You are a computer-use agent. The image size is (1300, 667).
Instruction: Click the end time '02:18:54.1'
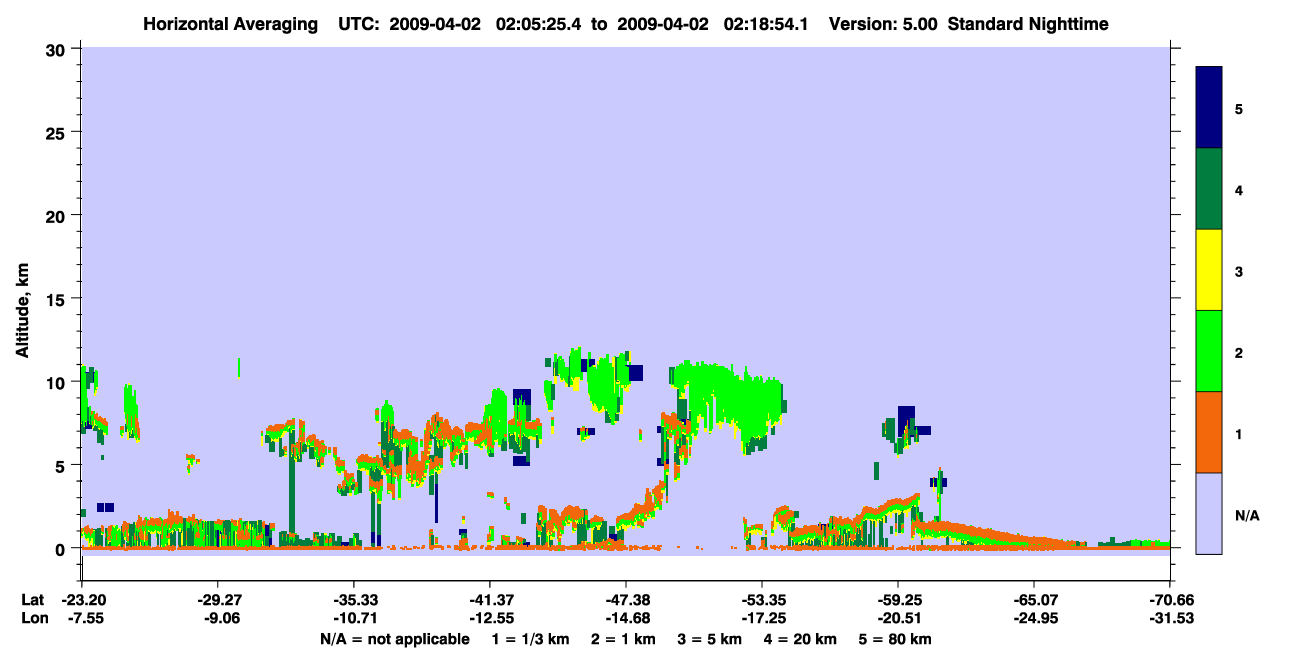click(x=764, y=23)
